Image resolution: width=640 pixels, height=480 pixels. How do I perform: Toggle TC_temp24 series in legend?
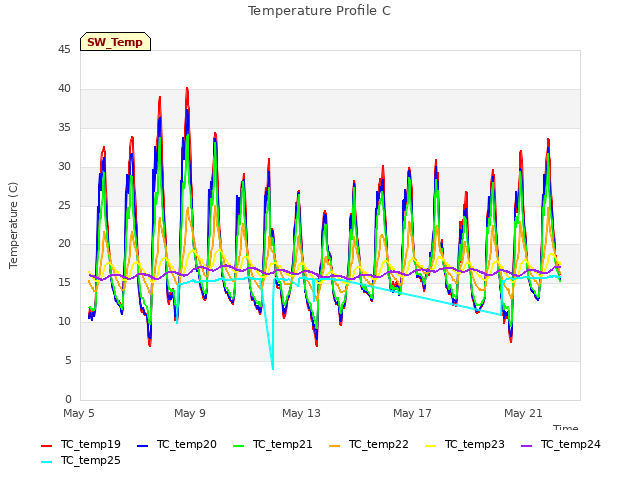click(561, 444)
